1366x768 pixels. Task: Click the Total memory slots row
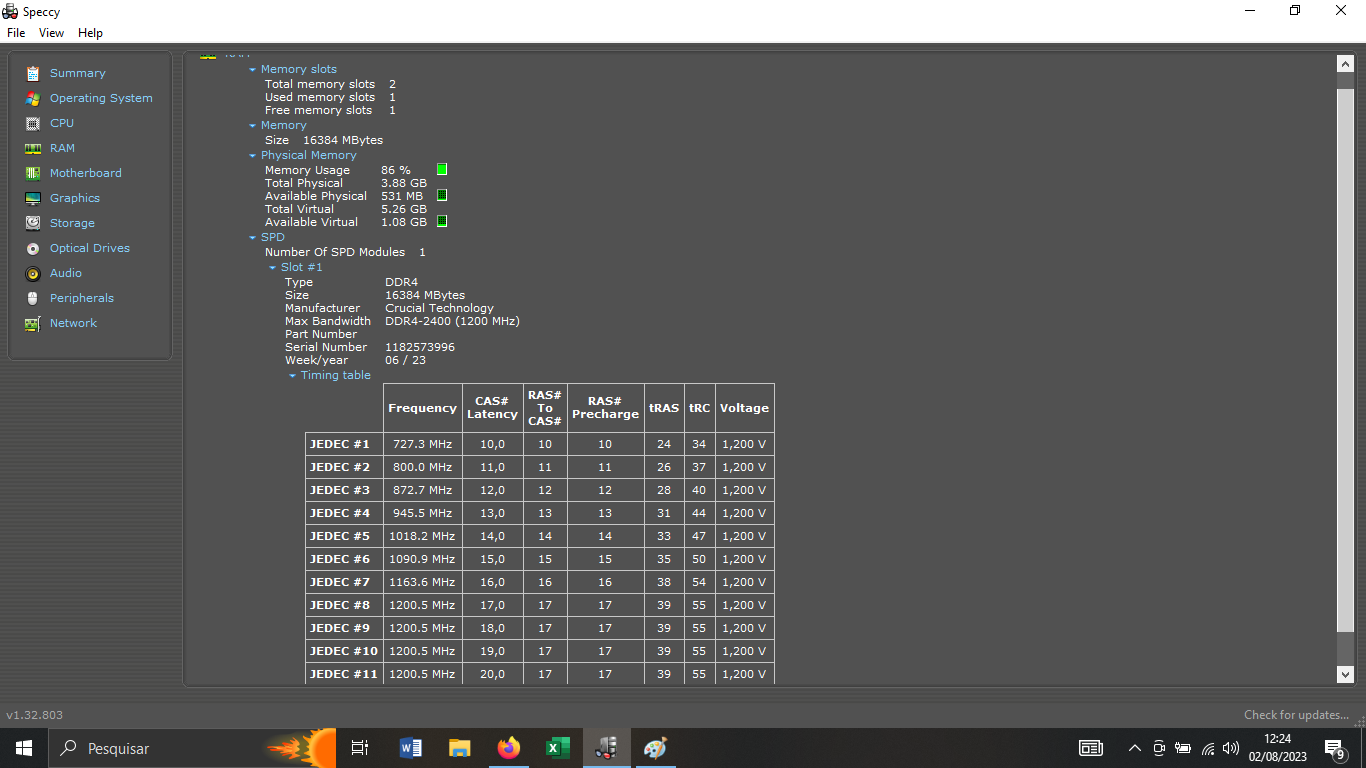pyautogui.click(x=330, y=84)
